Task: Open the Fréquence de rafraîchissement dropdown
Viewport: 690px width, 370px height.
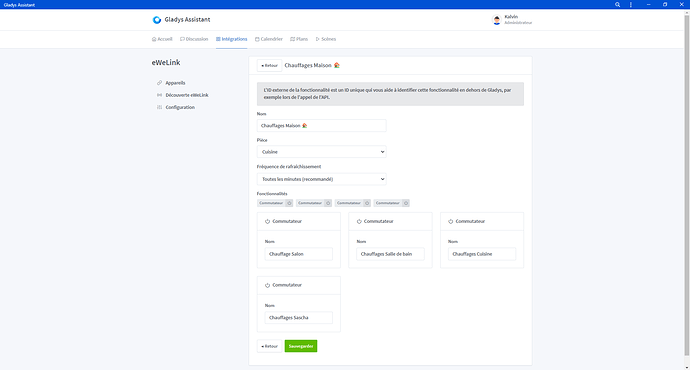Action: click(x=322, y=179)
